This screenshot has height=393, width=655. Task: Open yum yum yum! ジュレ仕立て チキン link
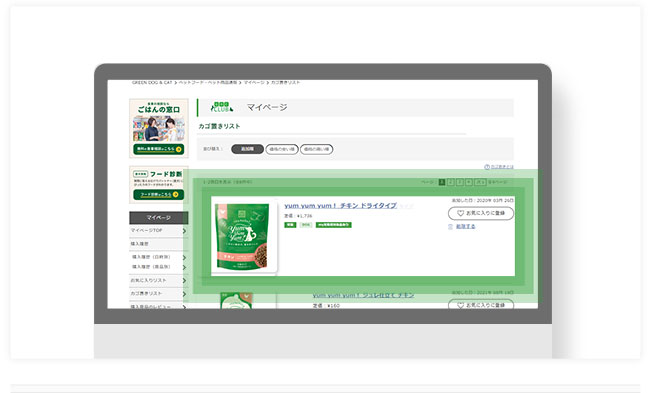coord(363,295)
